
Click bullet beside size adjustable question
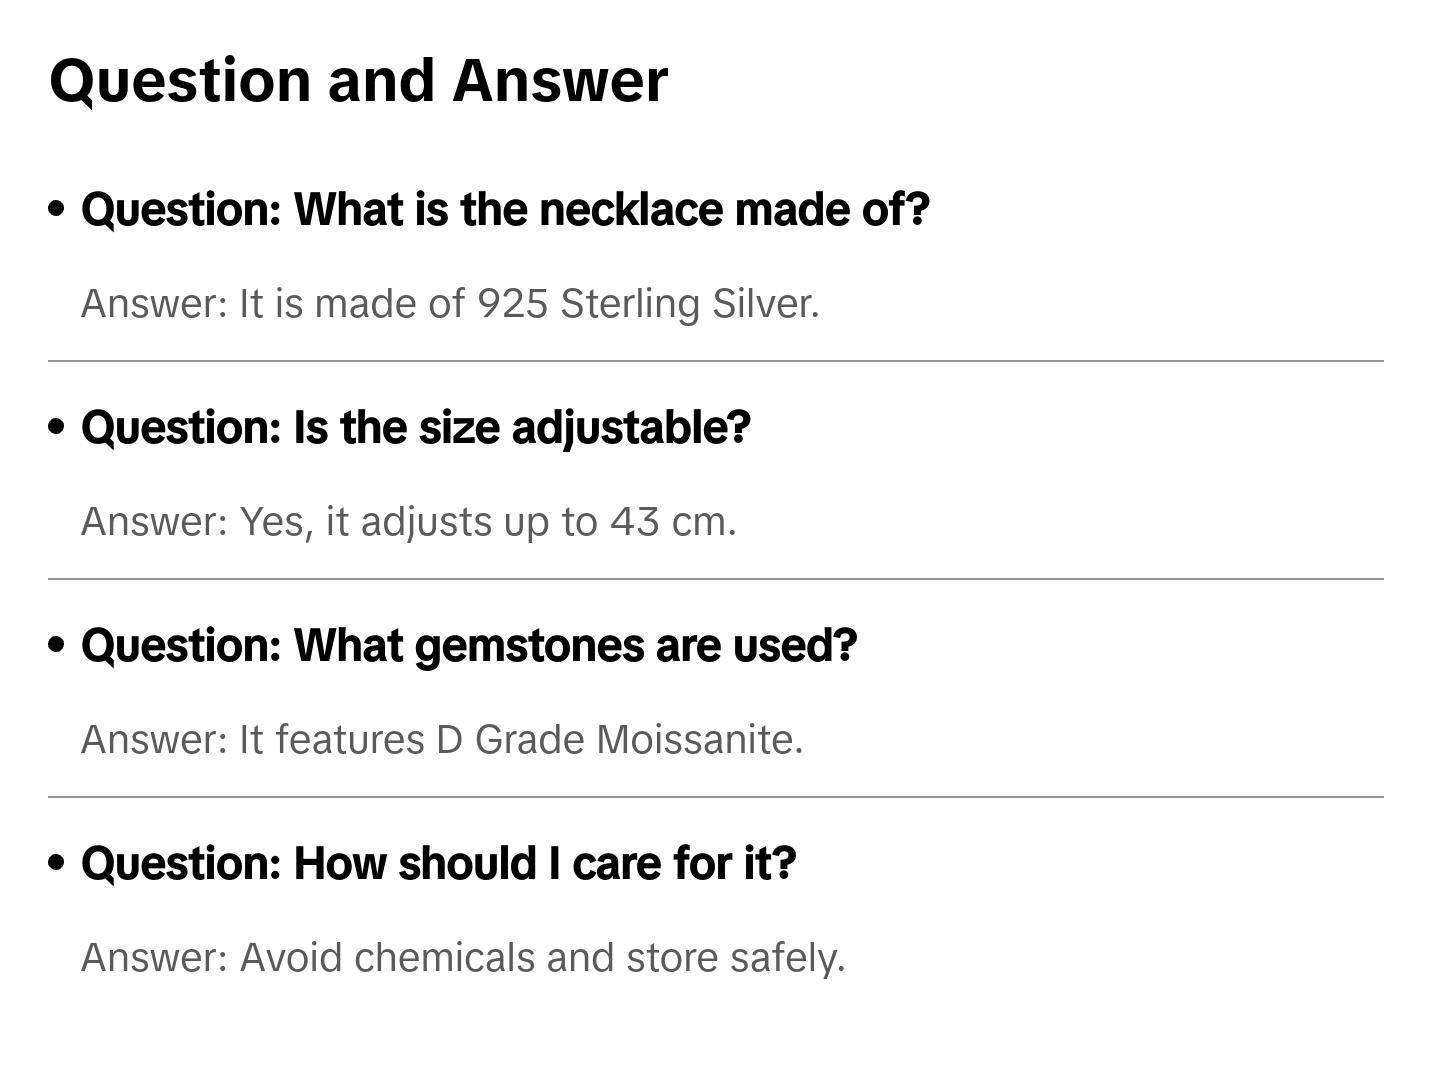(57, 427)
